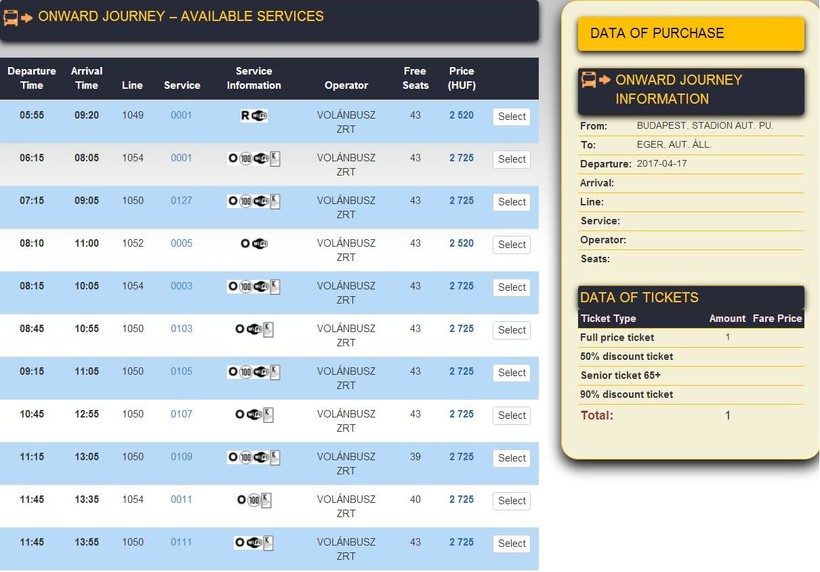The image size is (820, 572).
Task: Click the WiFi icon on the 10:45 service
Action: tap(254, 415)
